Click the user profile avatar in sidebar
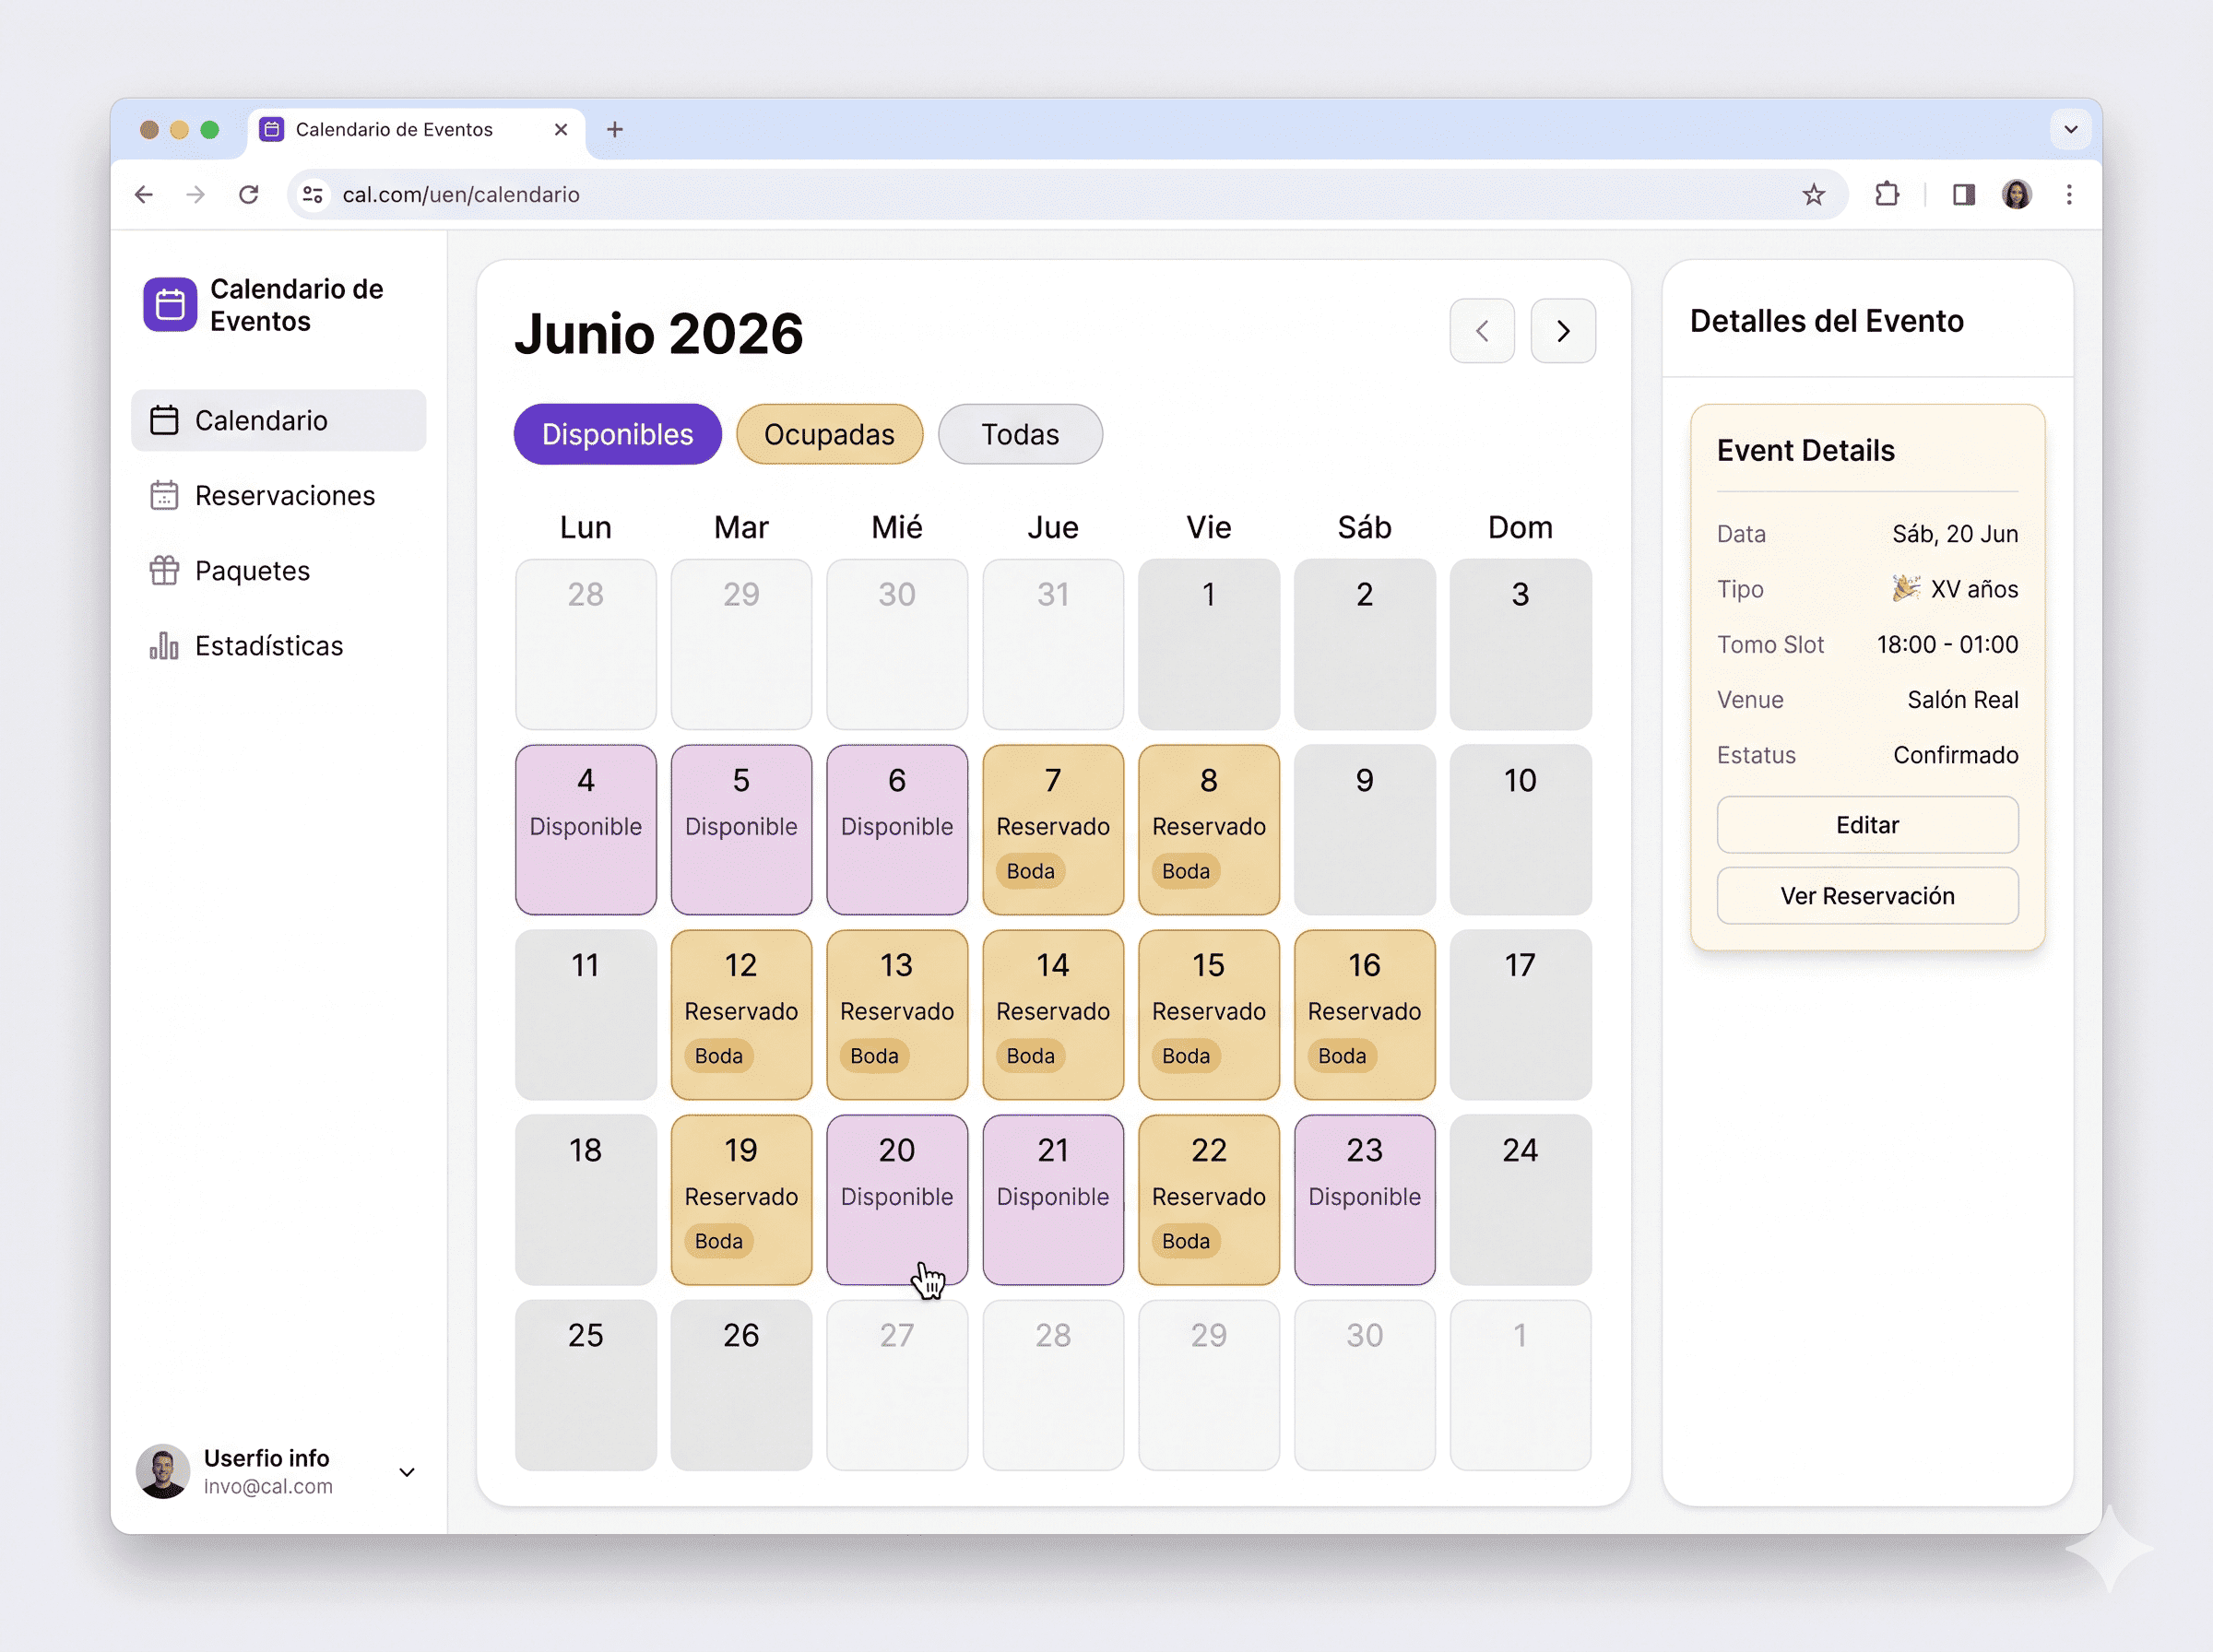Screen dimensions: 2213x1652 (x=163, y=1471)
